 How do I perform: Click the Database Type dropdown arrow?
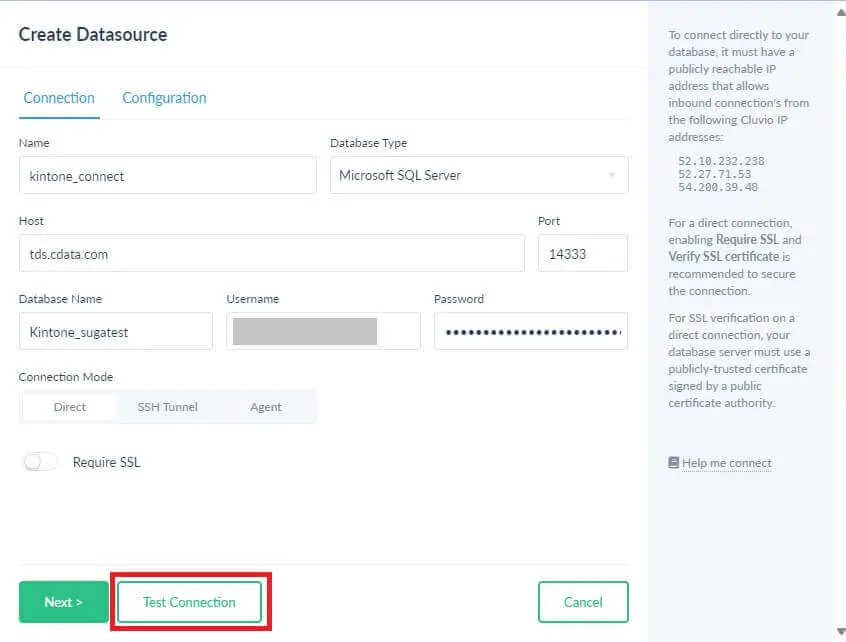pos(611,176)
